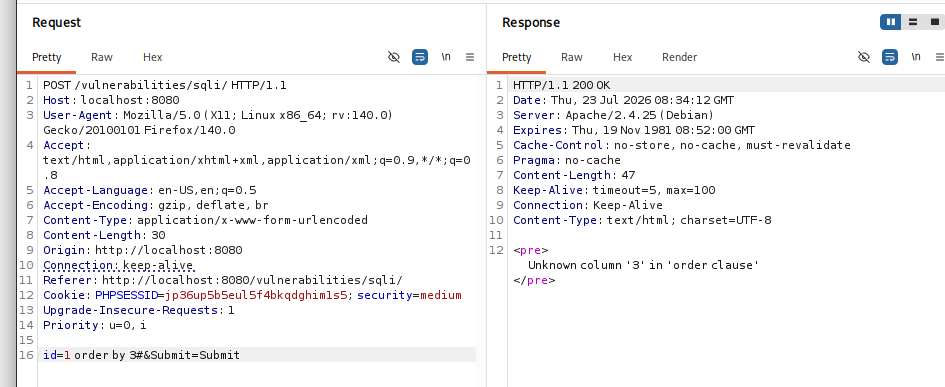Click the Content-Length: 47 header
The image size is (945, 387).
tap(574, 175)
